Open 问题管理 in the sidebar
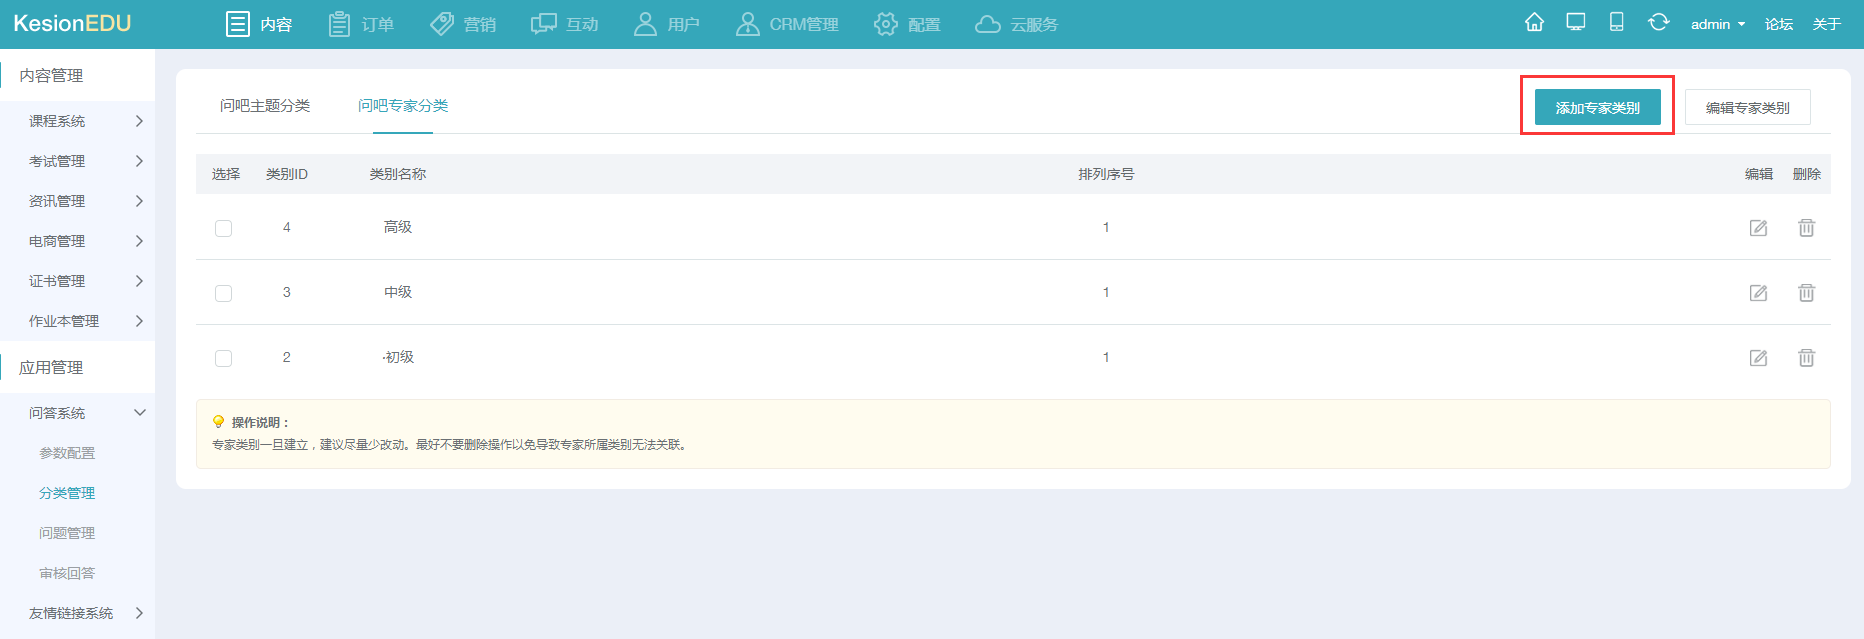 point(67,533)
